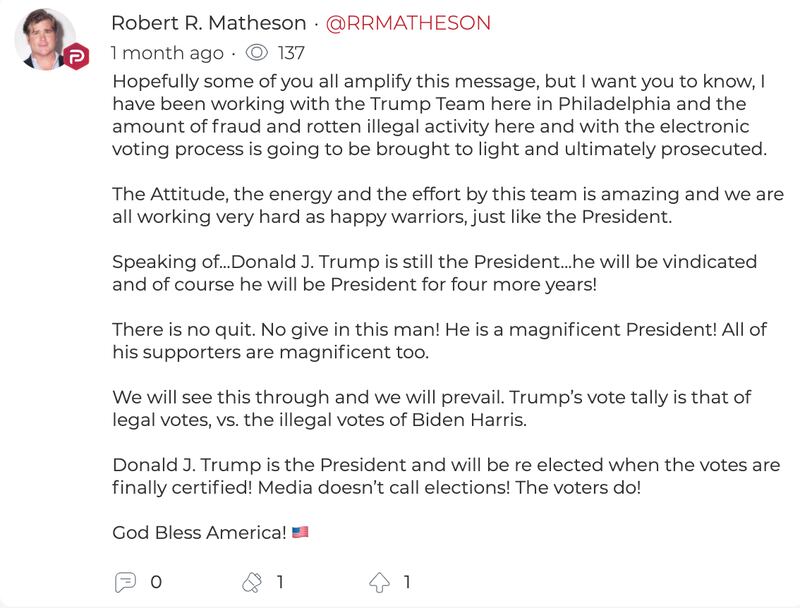Click the echo megaphone icon
This screenshot has width=800, height=608.
[x=251, y=581]
